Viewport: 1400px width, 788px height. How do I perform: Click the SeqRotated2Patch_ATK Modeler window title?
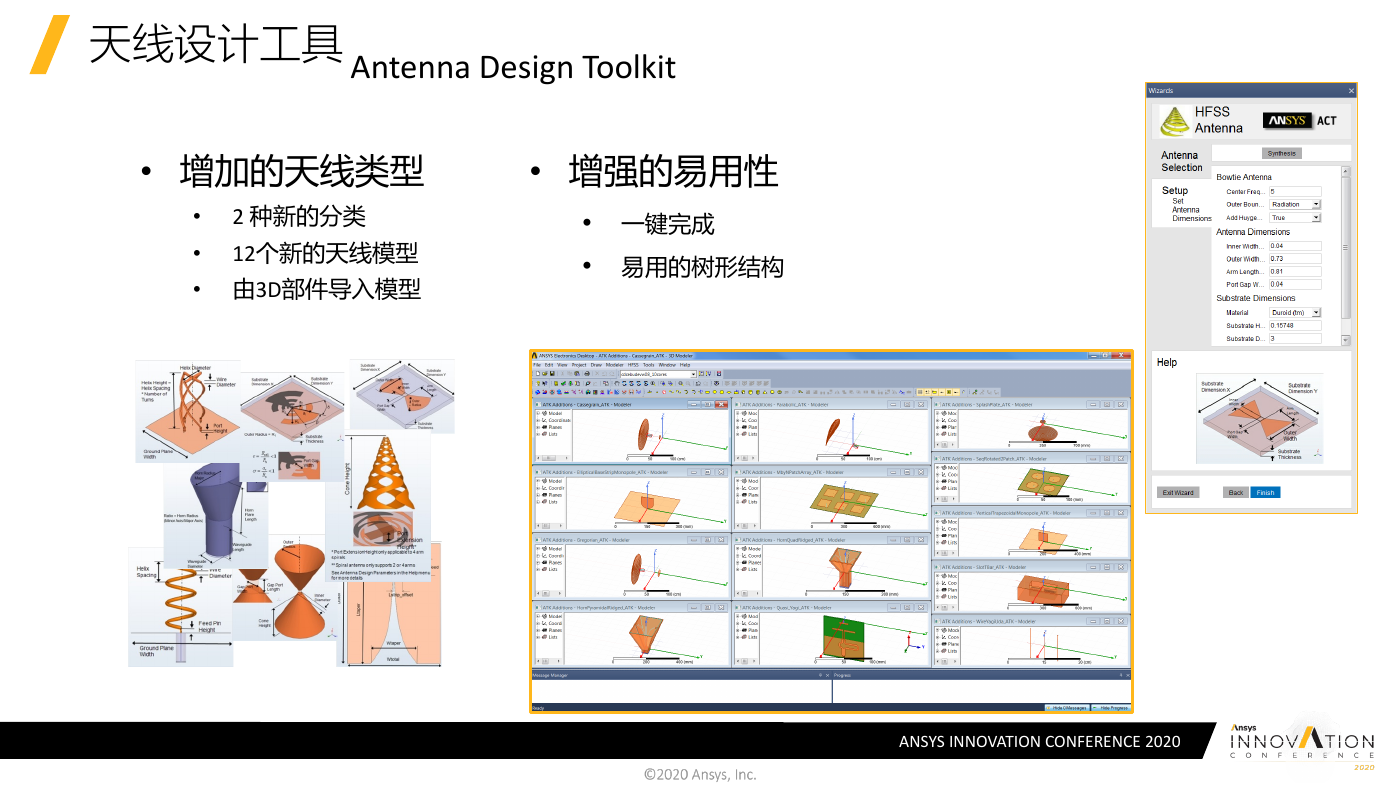996,459
